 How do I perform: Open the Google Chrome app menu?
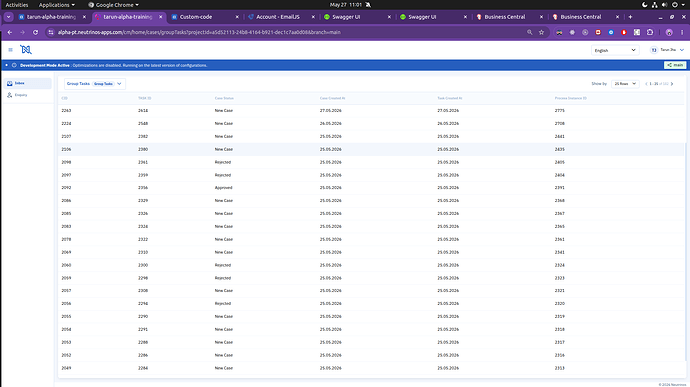[114, 5]
